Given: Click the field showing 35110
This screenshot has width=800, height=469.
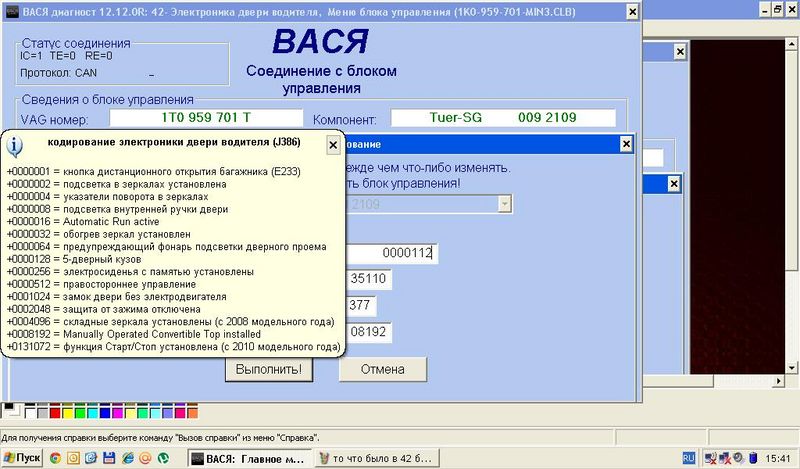Looking at the screenshot, I should pyautogui.click(x=368, y=279).
